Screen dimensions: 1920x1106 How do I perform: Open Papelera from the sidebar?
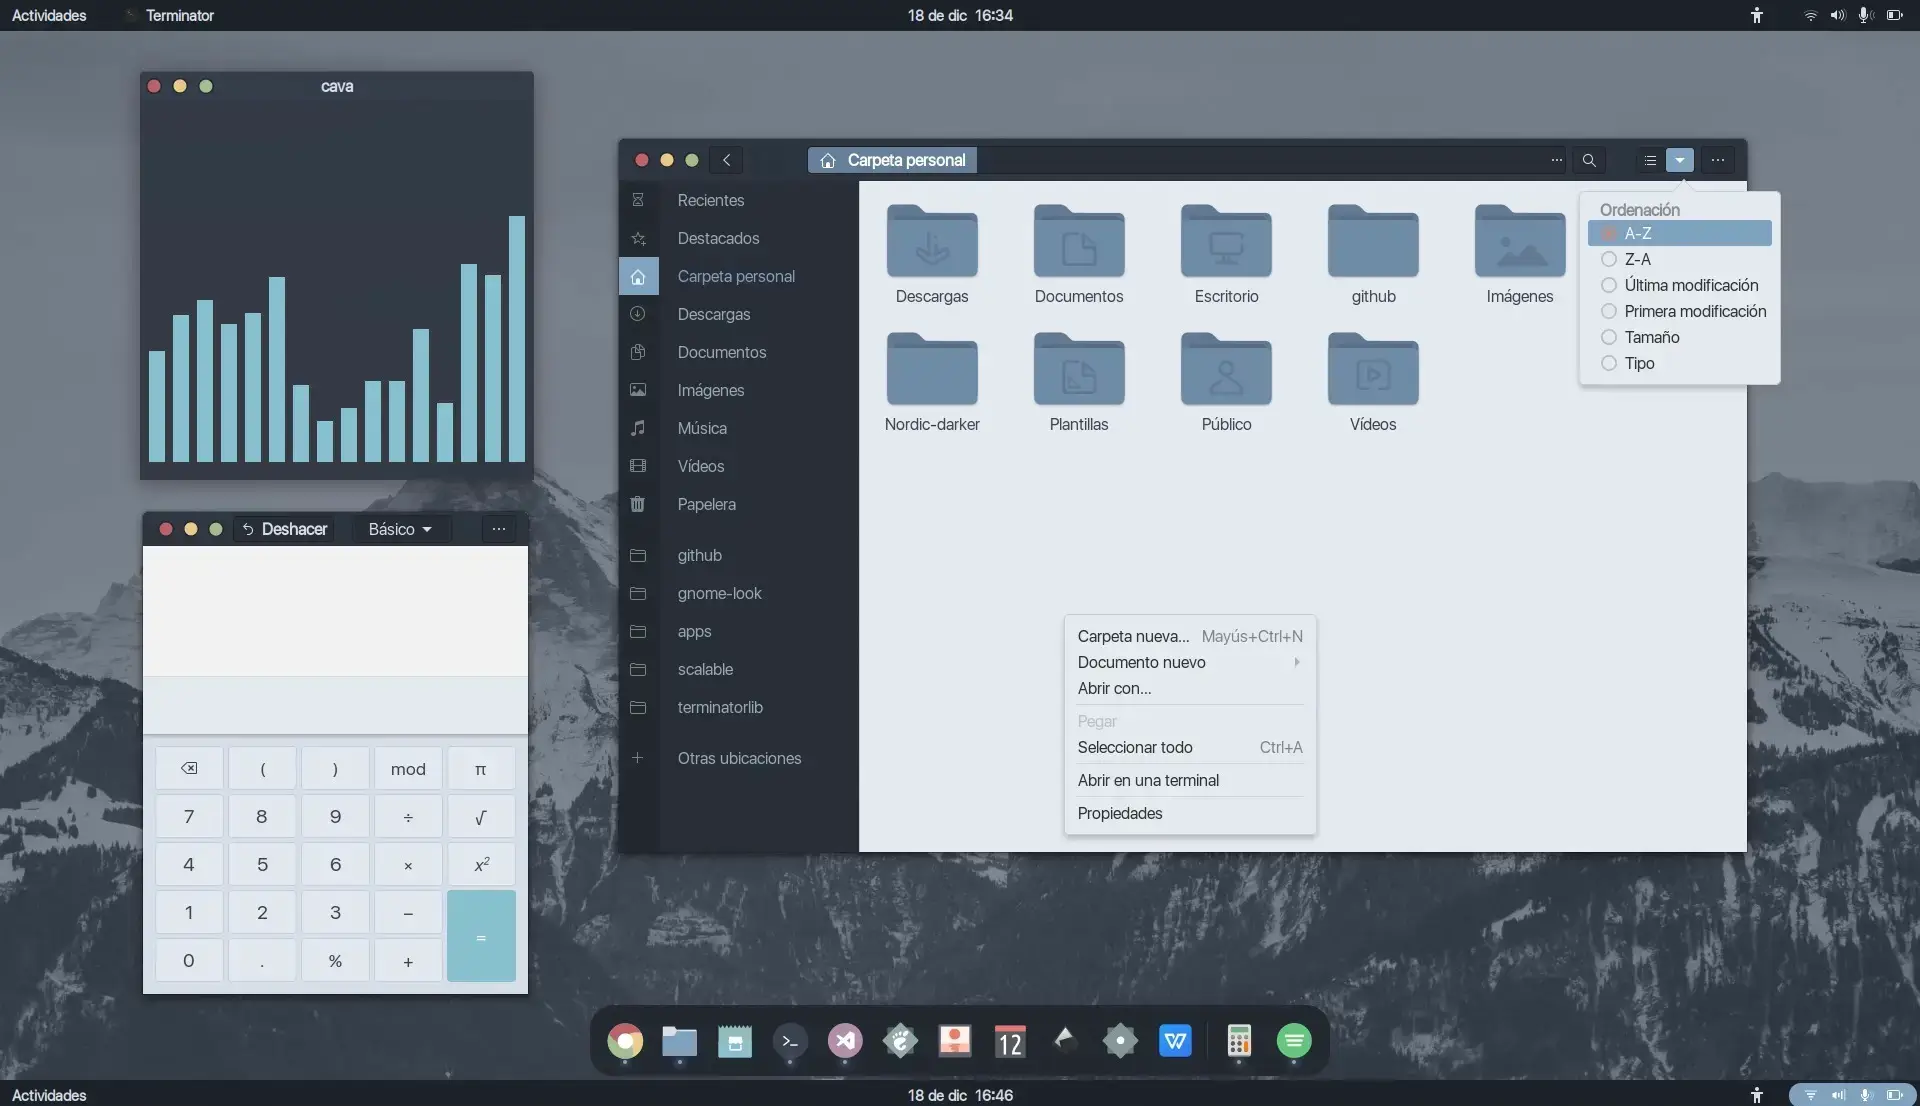707,504
